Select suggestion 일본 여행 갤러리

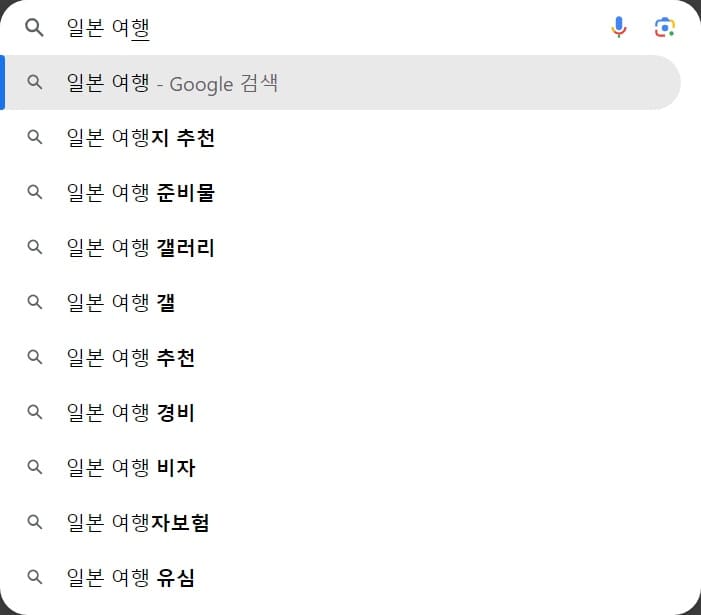(x=141, y=248)
